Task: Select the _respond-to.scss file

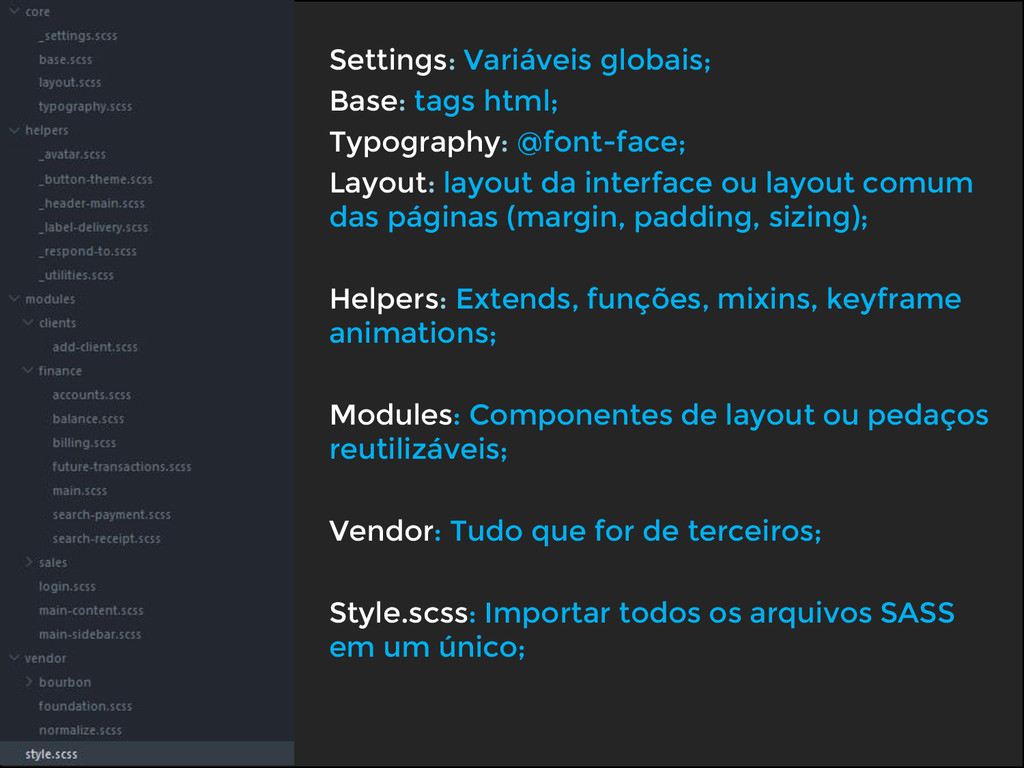Action: point(88,251)
